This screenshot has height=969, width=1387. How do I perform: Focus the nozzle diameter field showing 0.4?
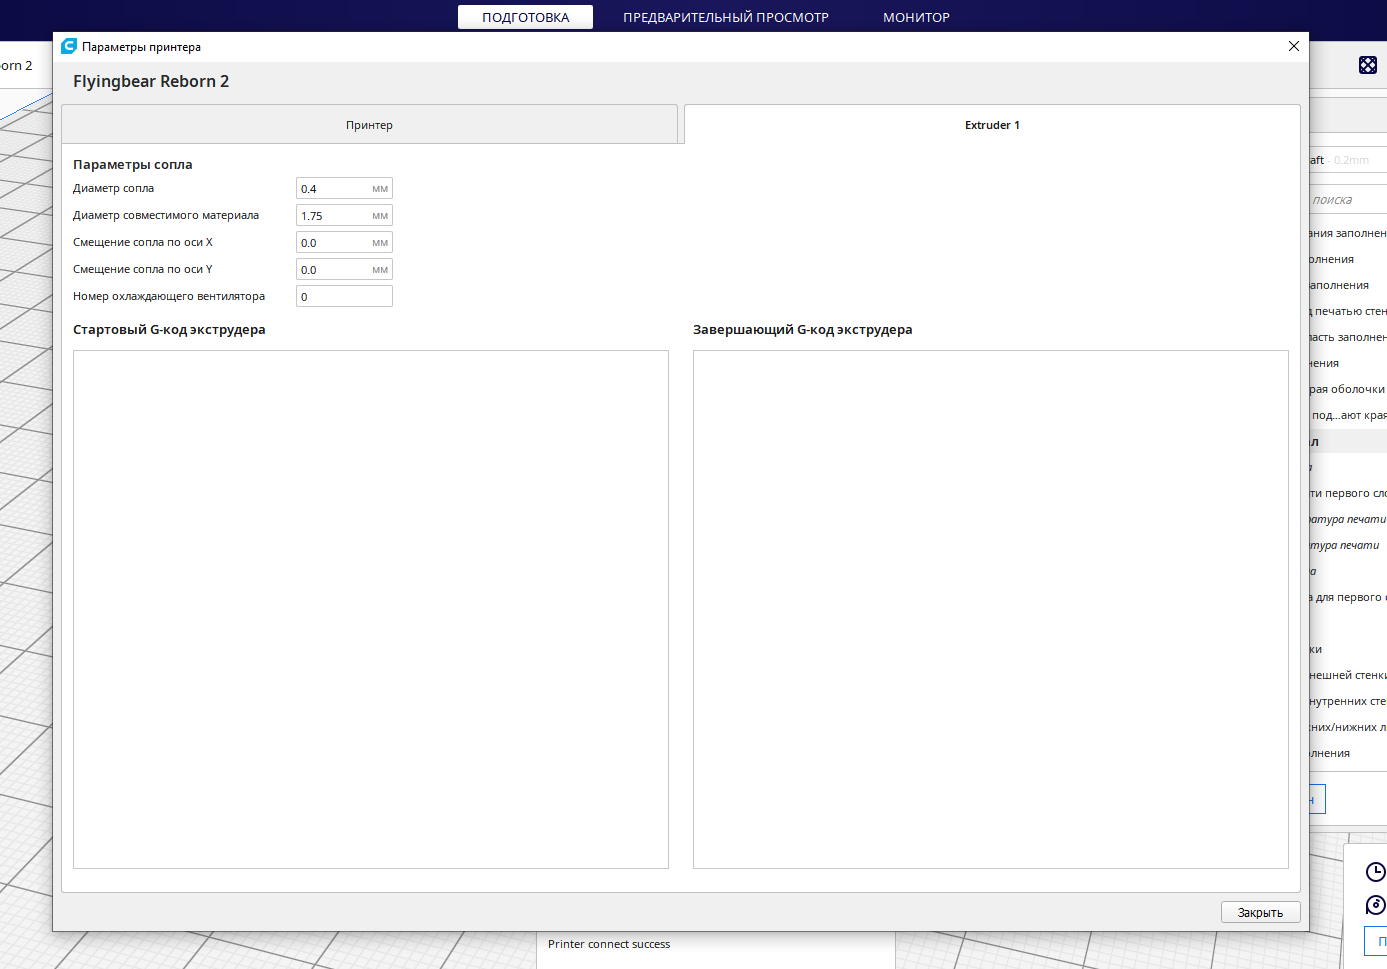(x=344, y=188)
